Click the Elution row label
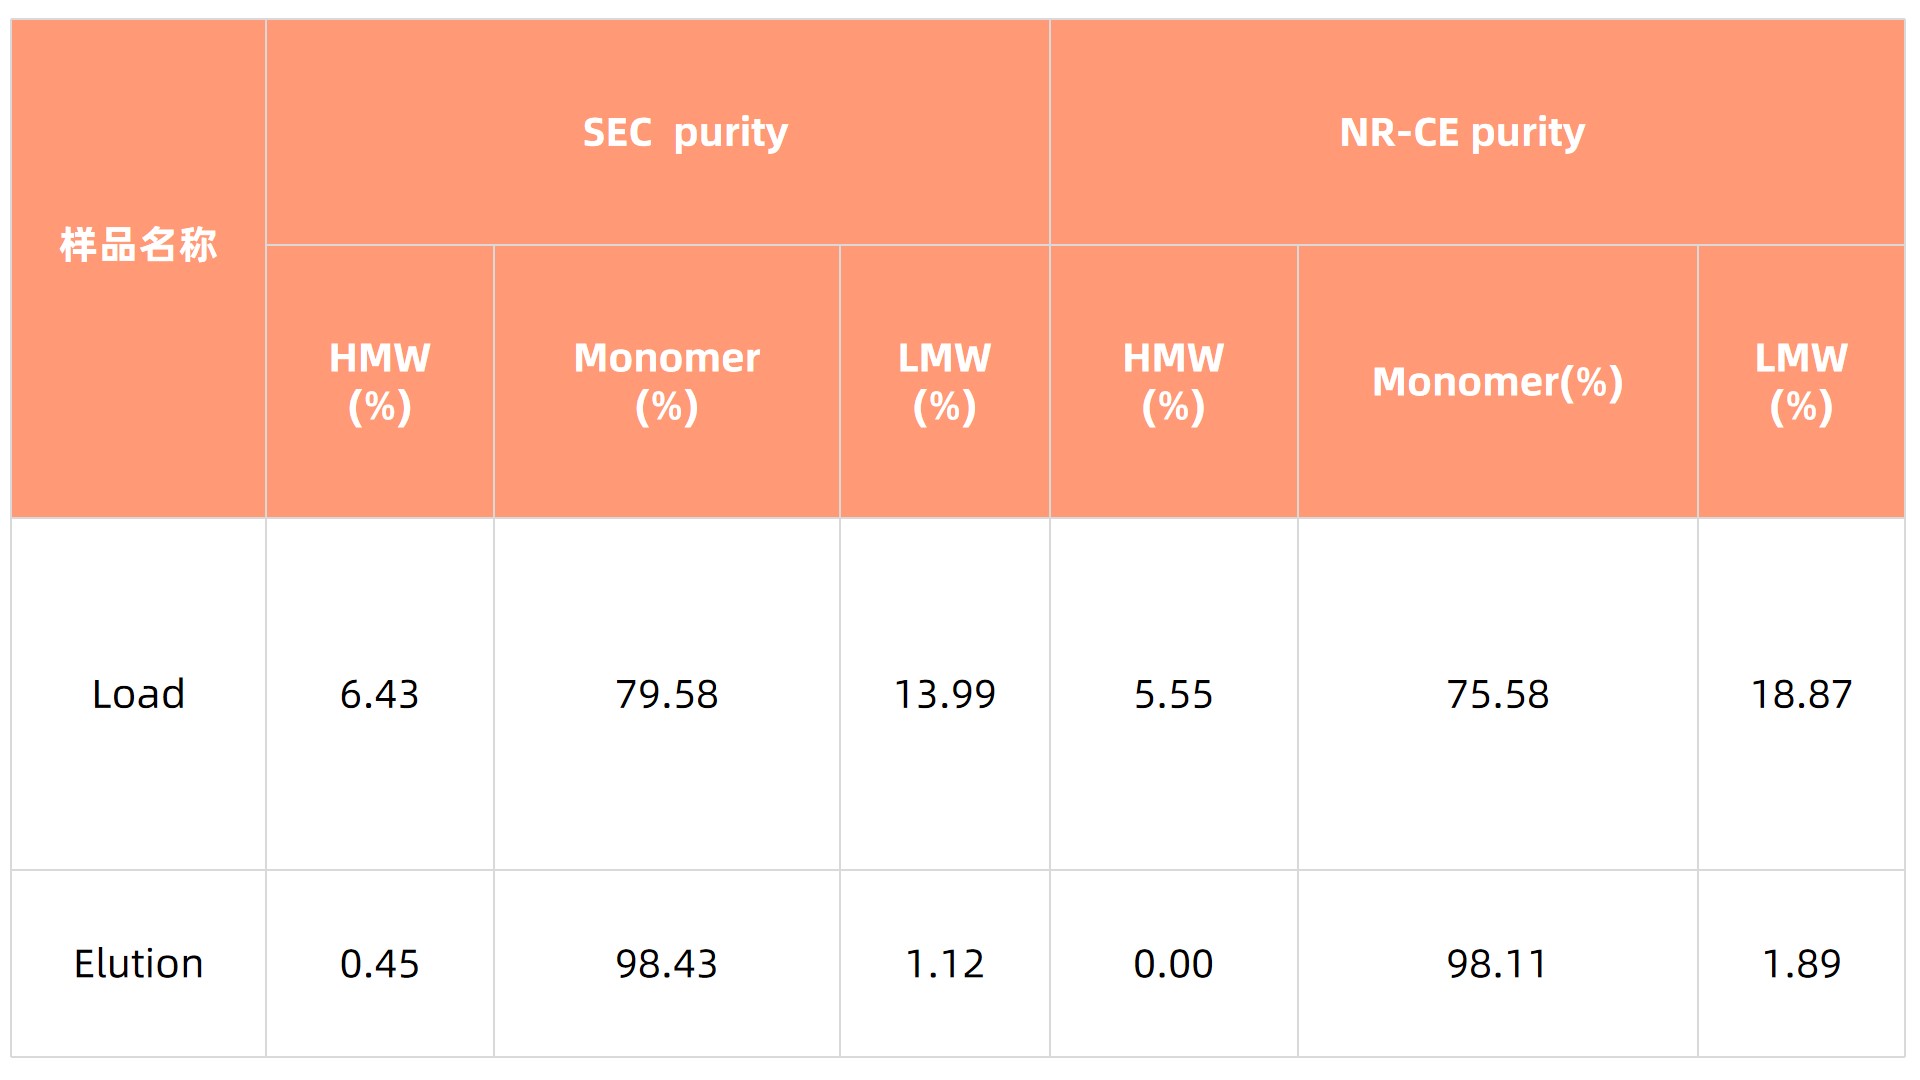This screenshot has height=1080, width=1920. tap(138, 964)
